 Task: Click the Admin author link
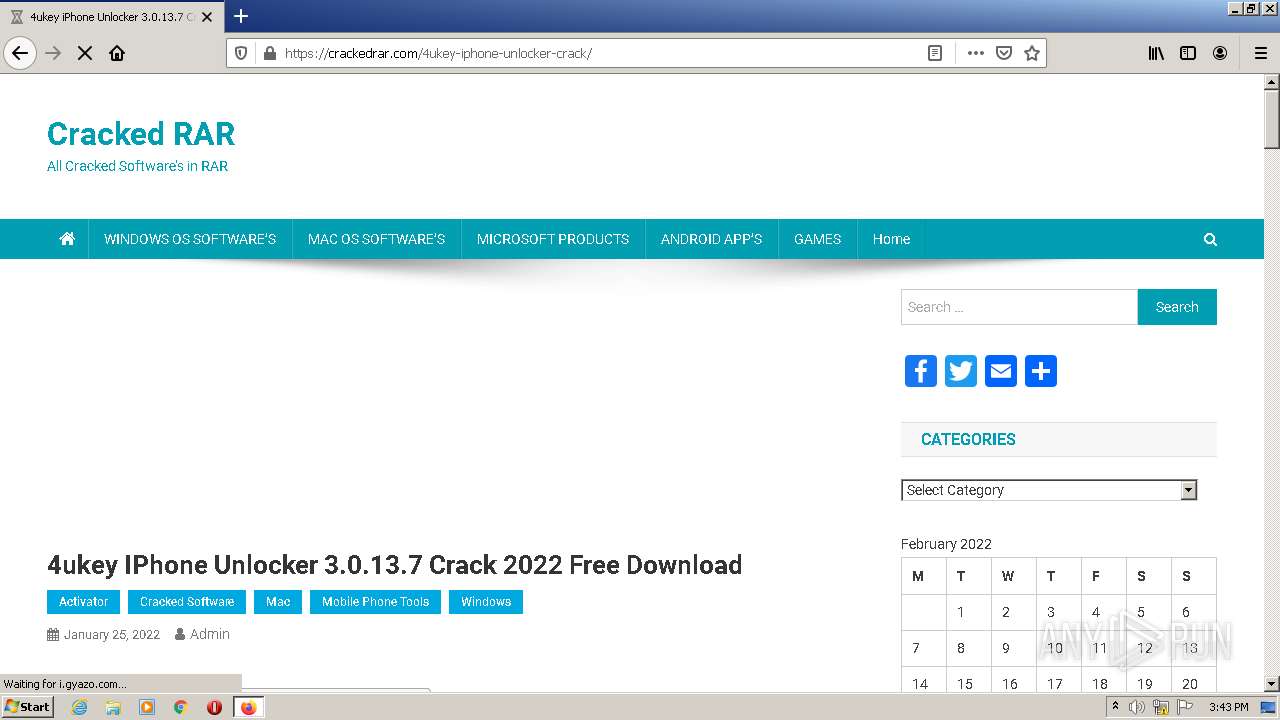click(x=209, y=634)
